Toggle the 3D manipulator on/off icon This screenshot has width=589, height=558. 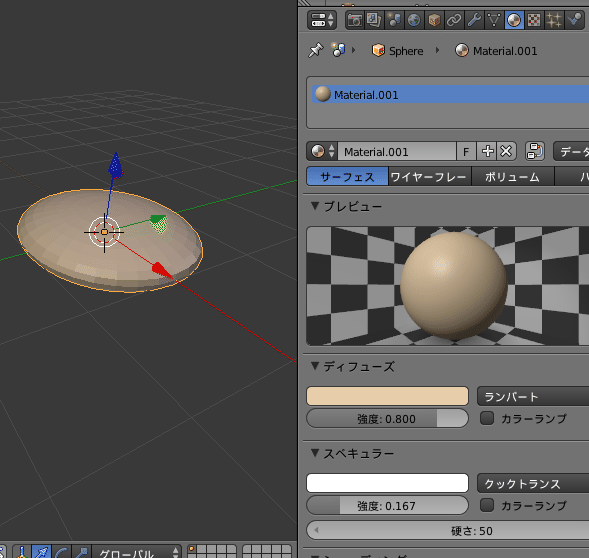click(22, 552)
